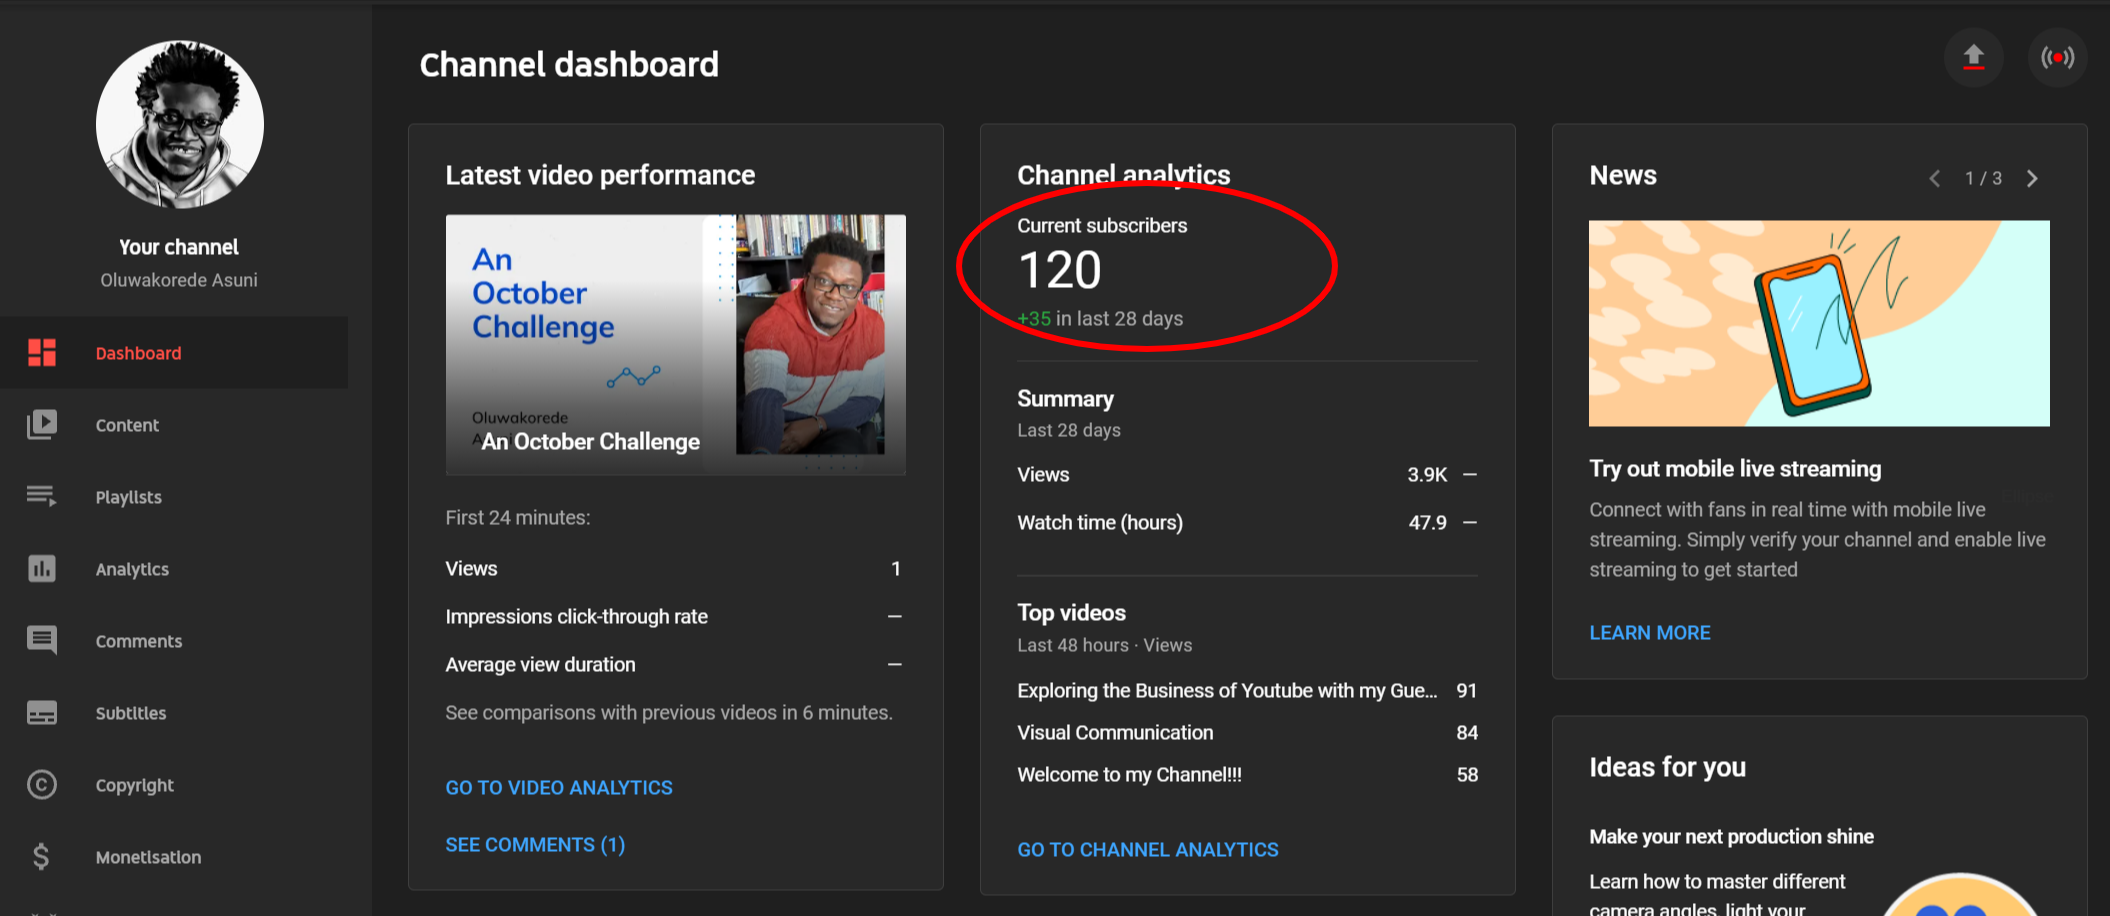Open the Monetisation menu item

[148, 857]
